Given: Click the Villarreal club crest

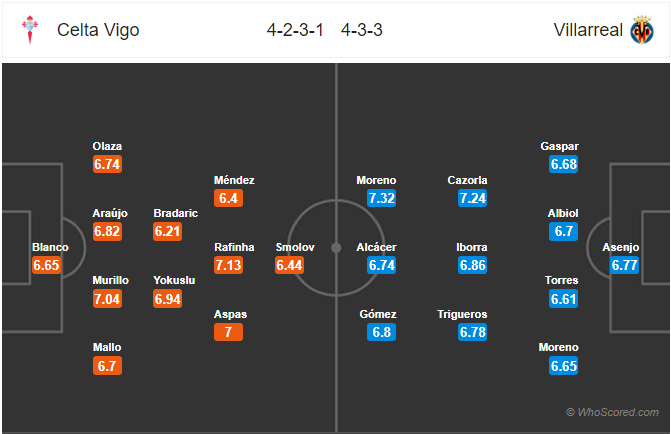Looking at the screenshot, I should (x=641, y=30).
